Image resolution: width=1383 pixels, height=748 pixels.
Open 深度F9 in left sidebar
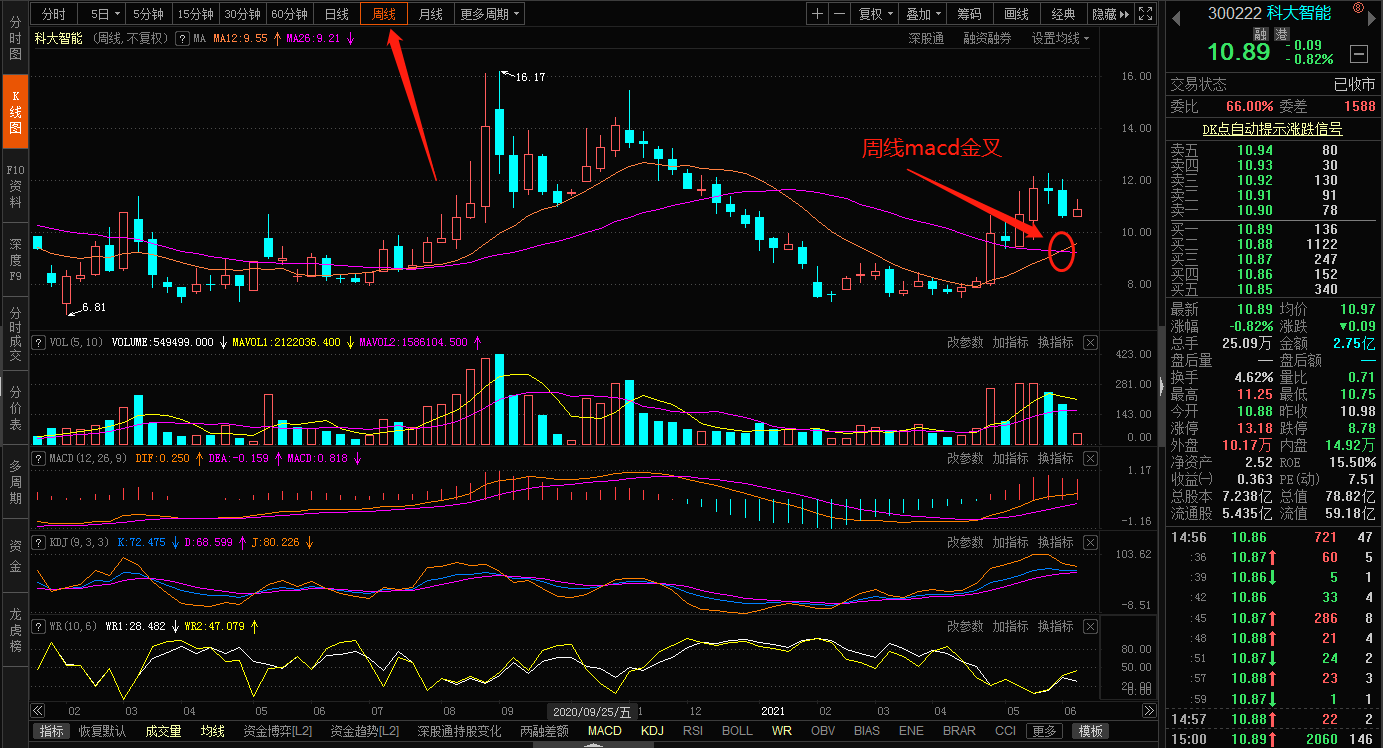coord(15,260)
